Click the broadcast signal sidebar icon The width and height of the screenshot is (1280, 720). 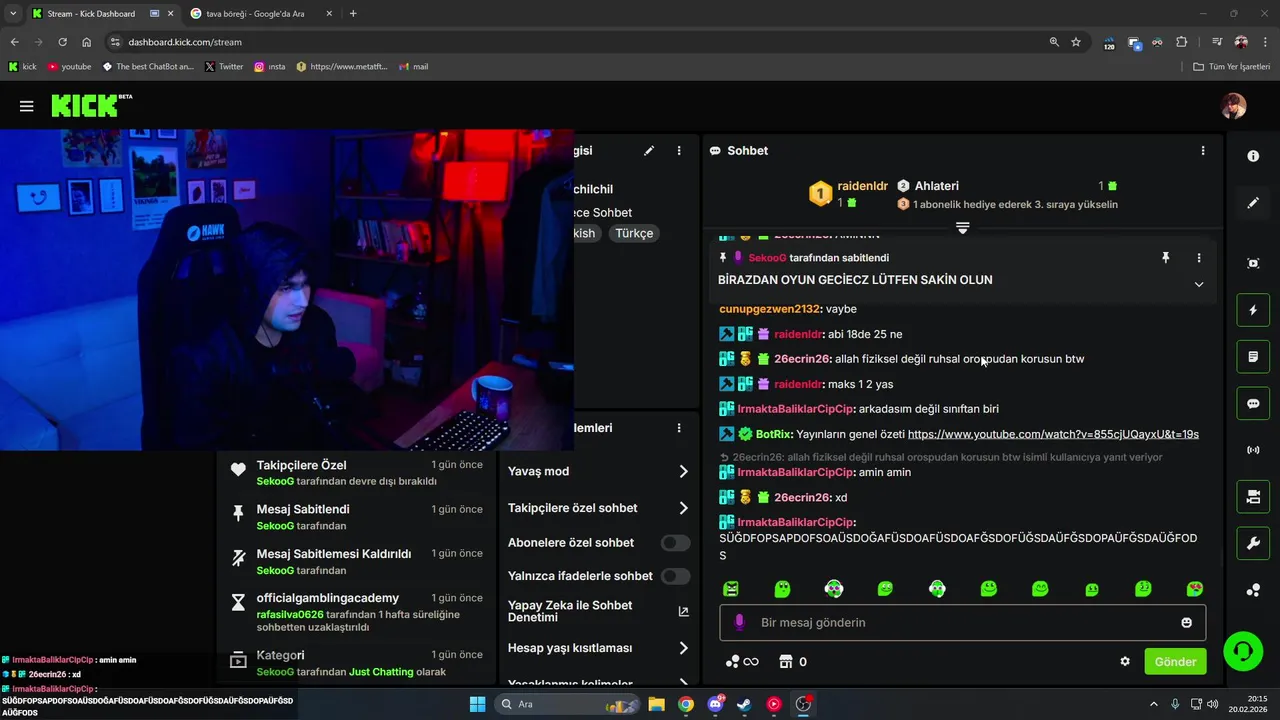coord(1253,450)
